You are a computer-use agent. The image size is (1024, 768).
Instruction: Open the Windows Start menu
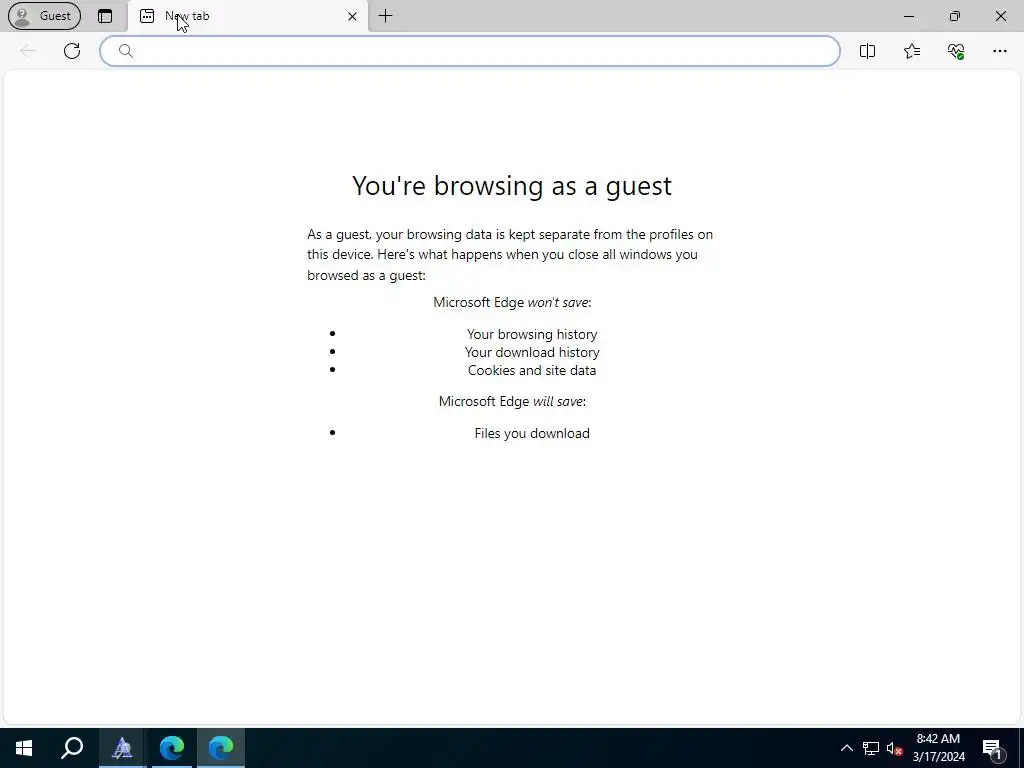[24, 748]
